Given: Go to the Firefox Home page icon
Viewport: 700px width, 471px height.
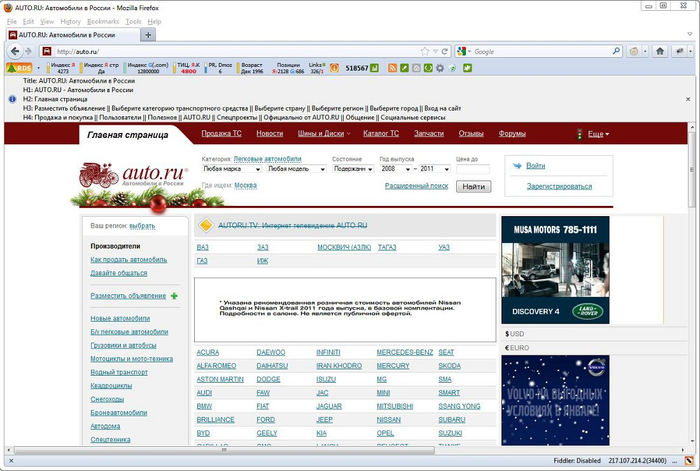Looking at the screenshot, I should point(660,51).
